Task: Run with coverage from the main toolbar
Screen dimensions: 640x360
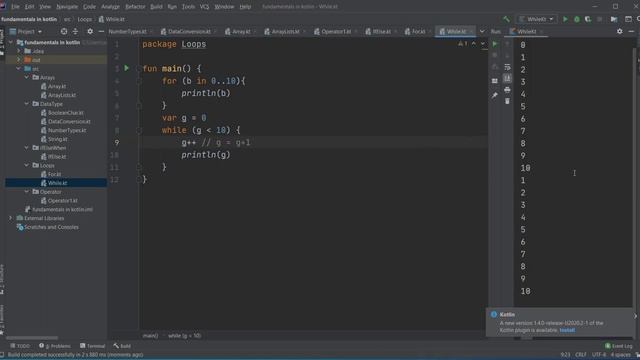Action: (x=588, y=19)
